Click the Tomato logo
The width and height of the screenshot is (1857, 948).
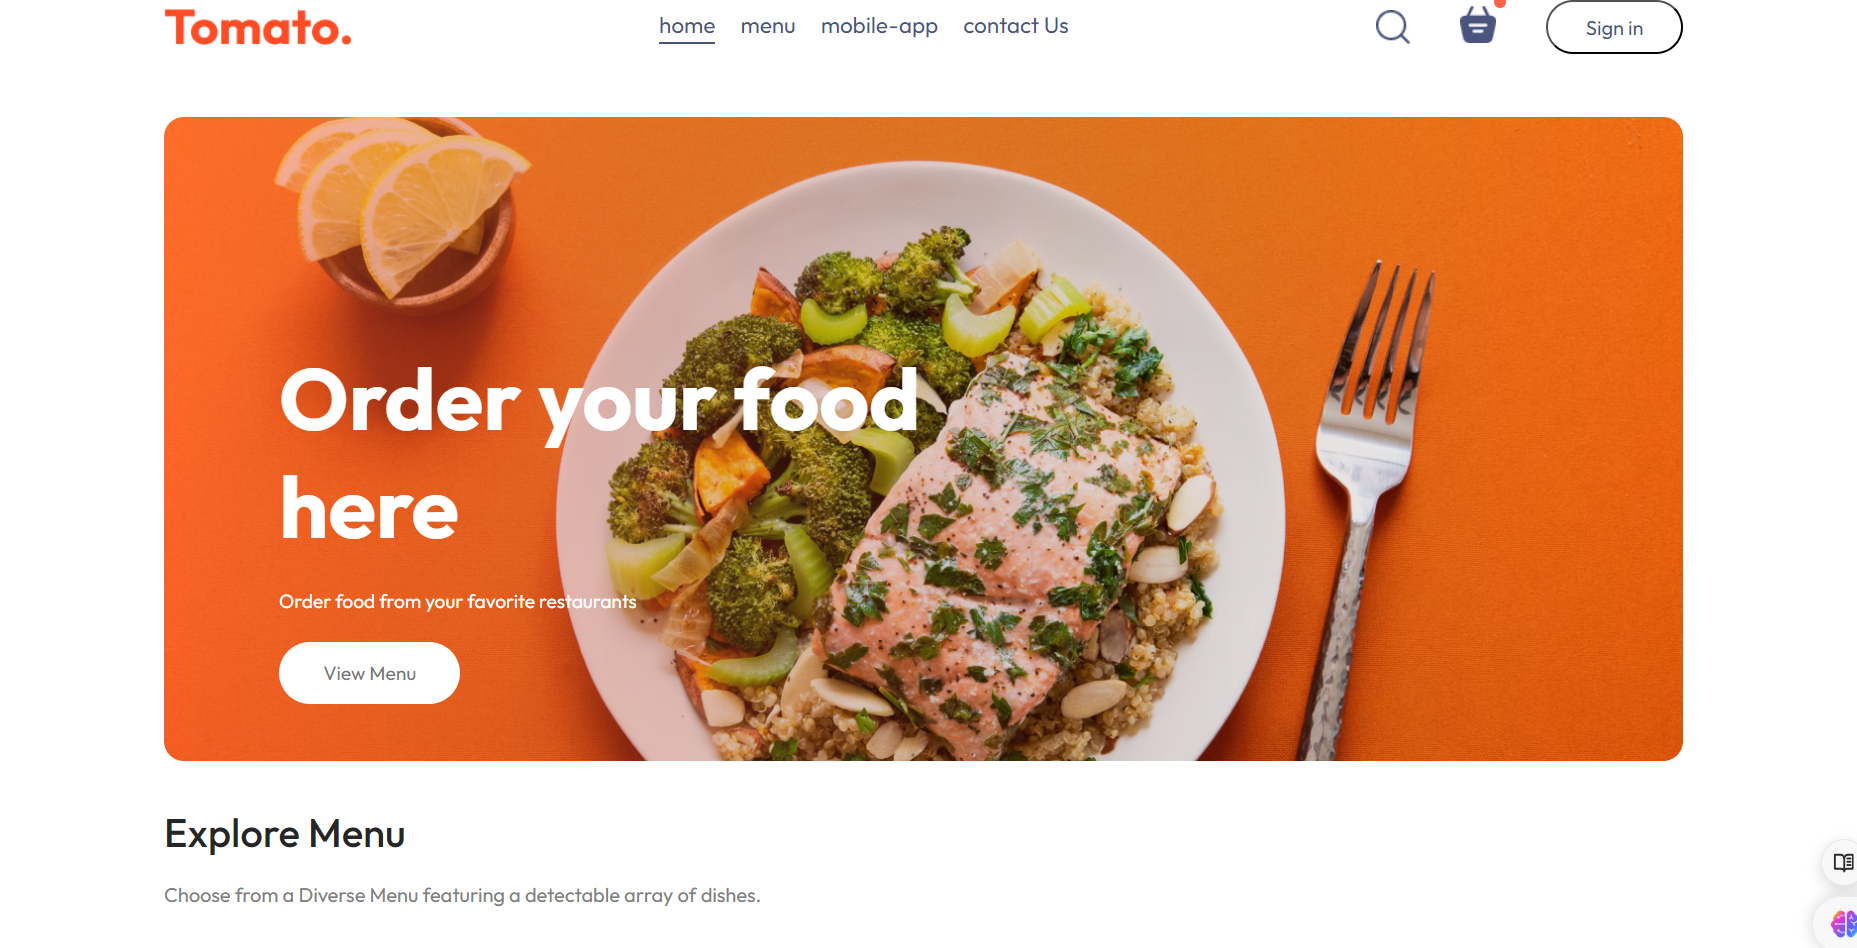[258, 27]
